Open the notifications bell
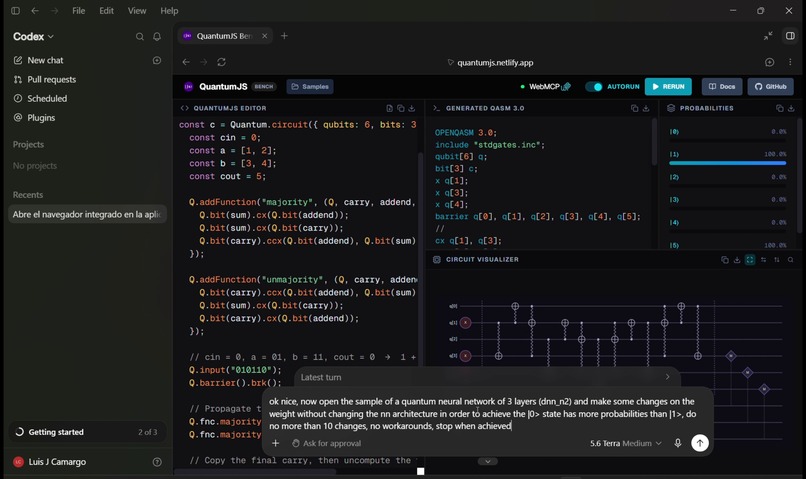Image resolution: width=806 pixels, height=479 pixels. [157, 36]
